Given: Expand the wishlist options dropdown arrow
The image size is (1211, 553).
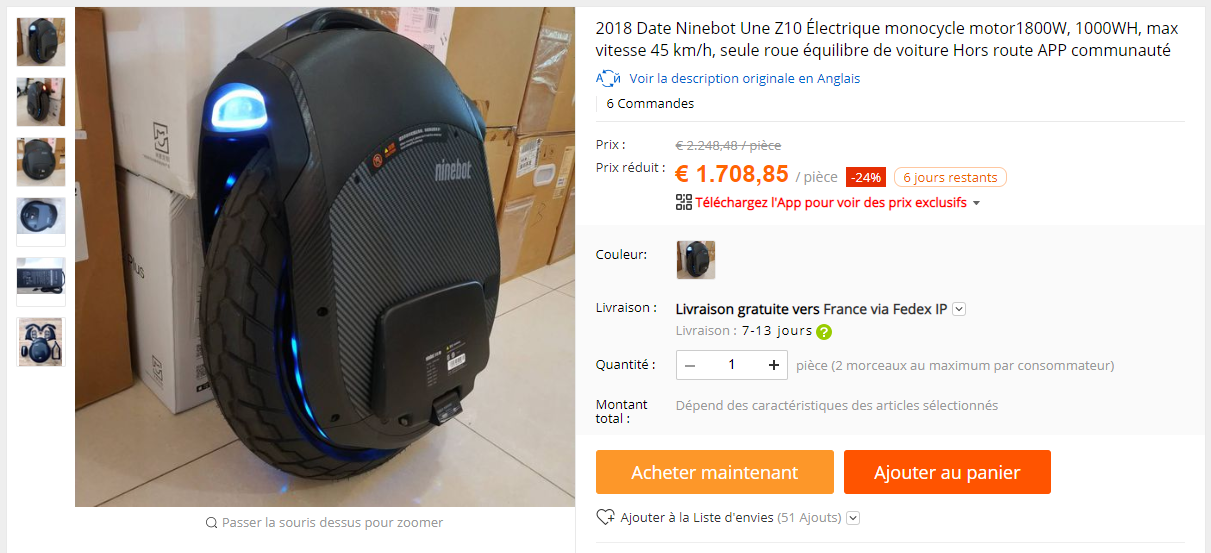Looking at the screenshot, I should (853, 518).
